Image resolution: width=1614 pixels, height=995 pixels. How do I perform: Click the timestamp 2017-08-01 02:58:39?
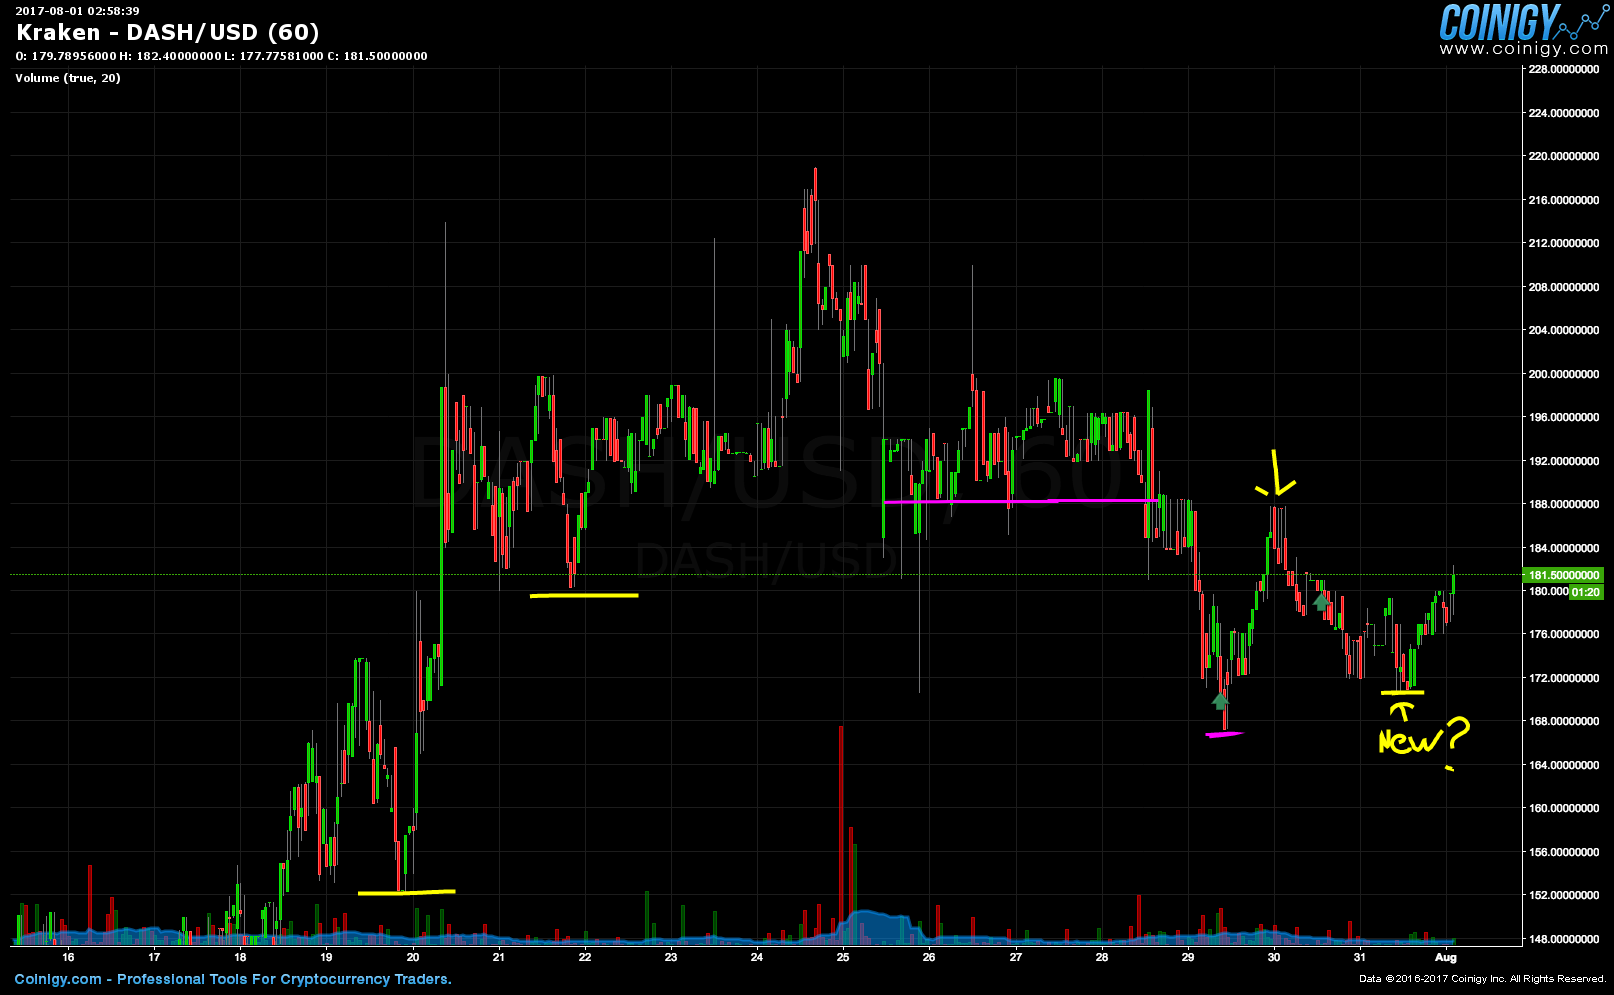[77, 11]
